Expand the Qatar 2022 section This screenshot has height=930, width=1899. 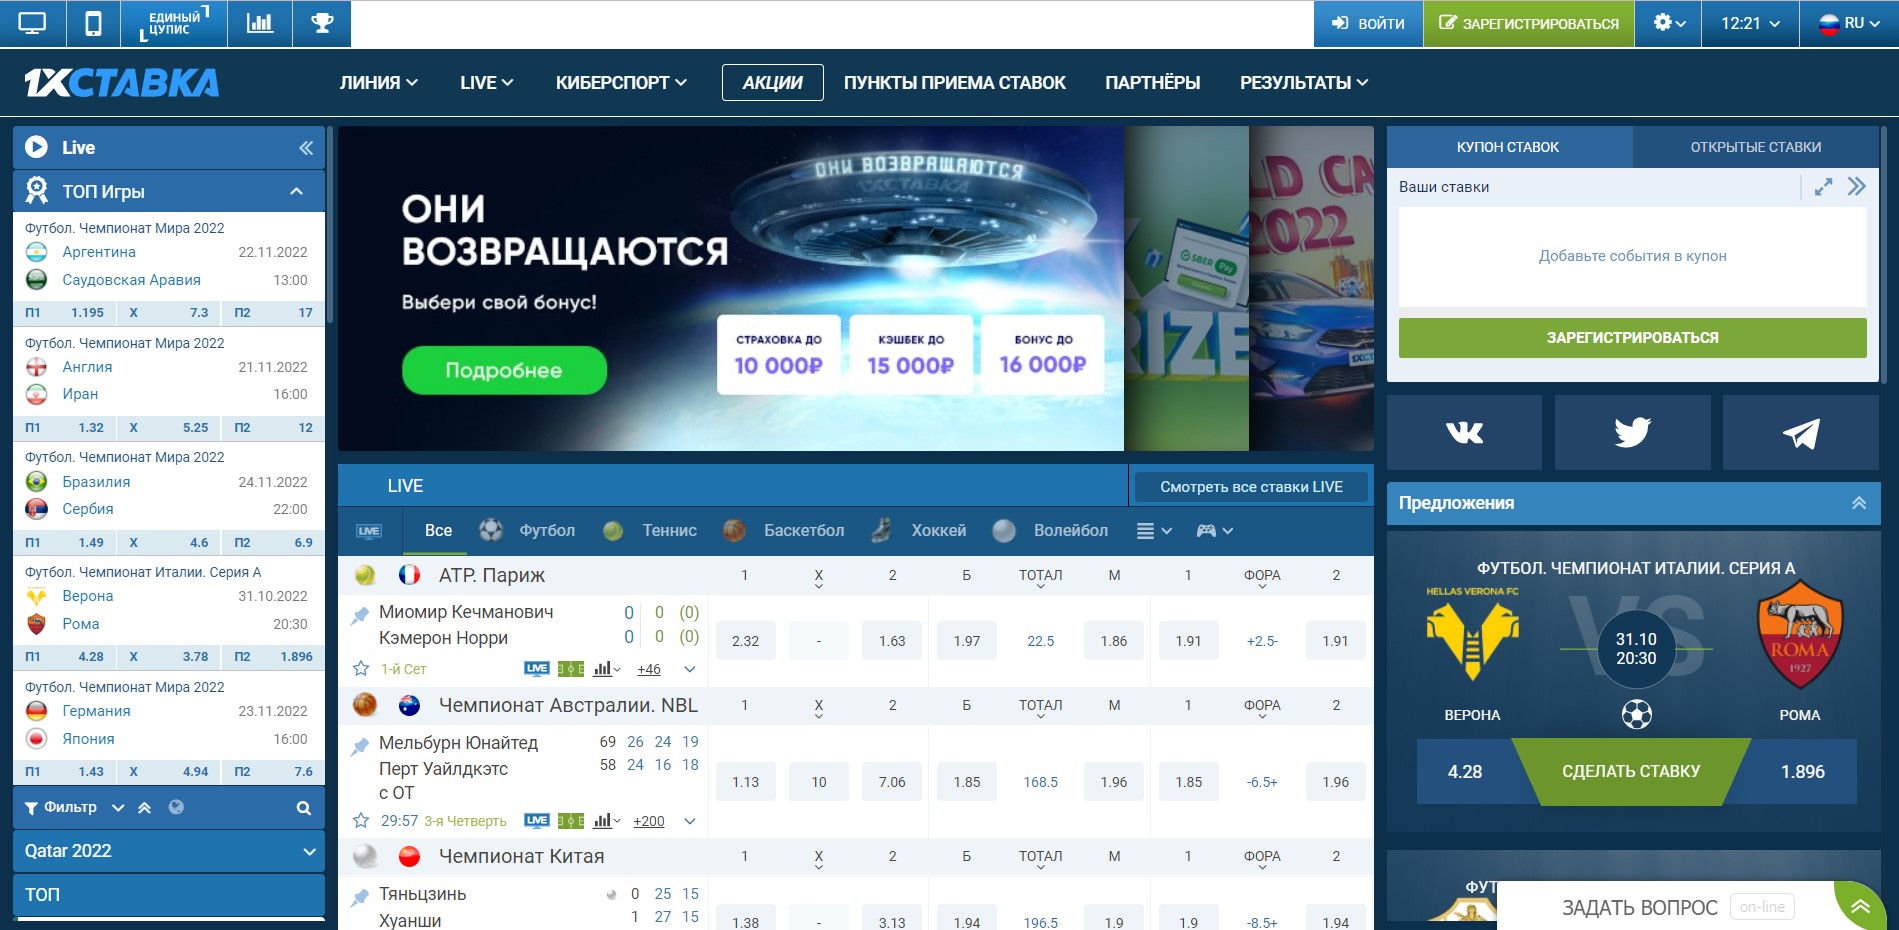tap(309, 852)
